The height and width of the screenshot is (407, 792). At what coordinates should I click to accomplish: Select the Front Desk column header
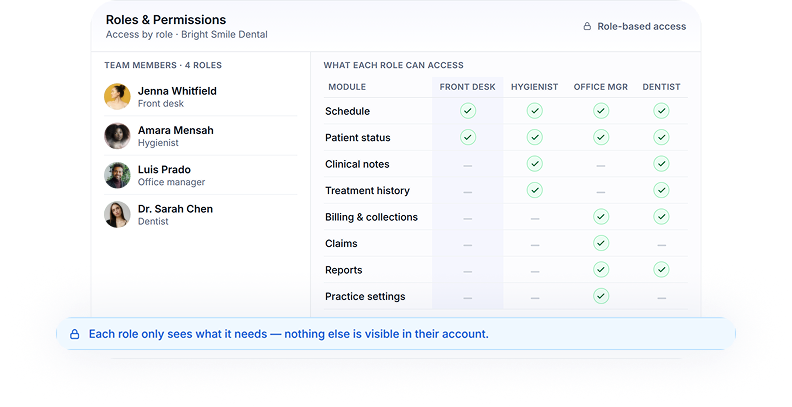coord(468,87)
